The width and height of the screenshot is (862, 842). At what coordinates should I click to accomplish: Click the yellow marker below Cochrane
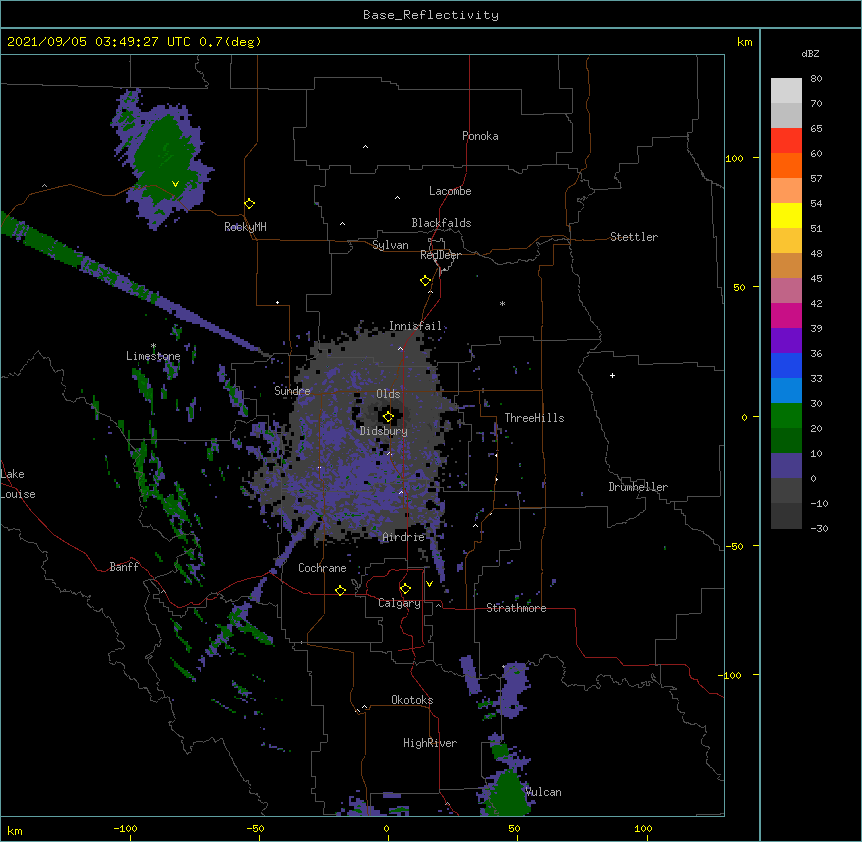tap(340, 590)
